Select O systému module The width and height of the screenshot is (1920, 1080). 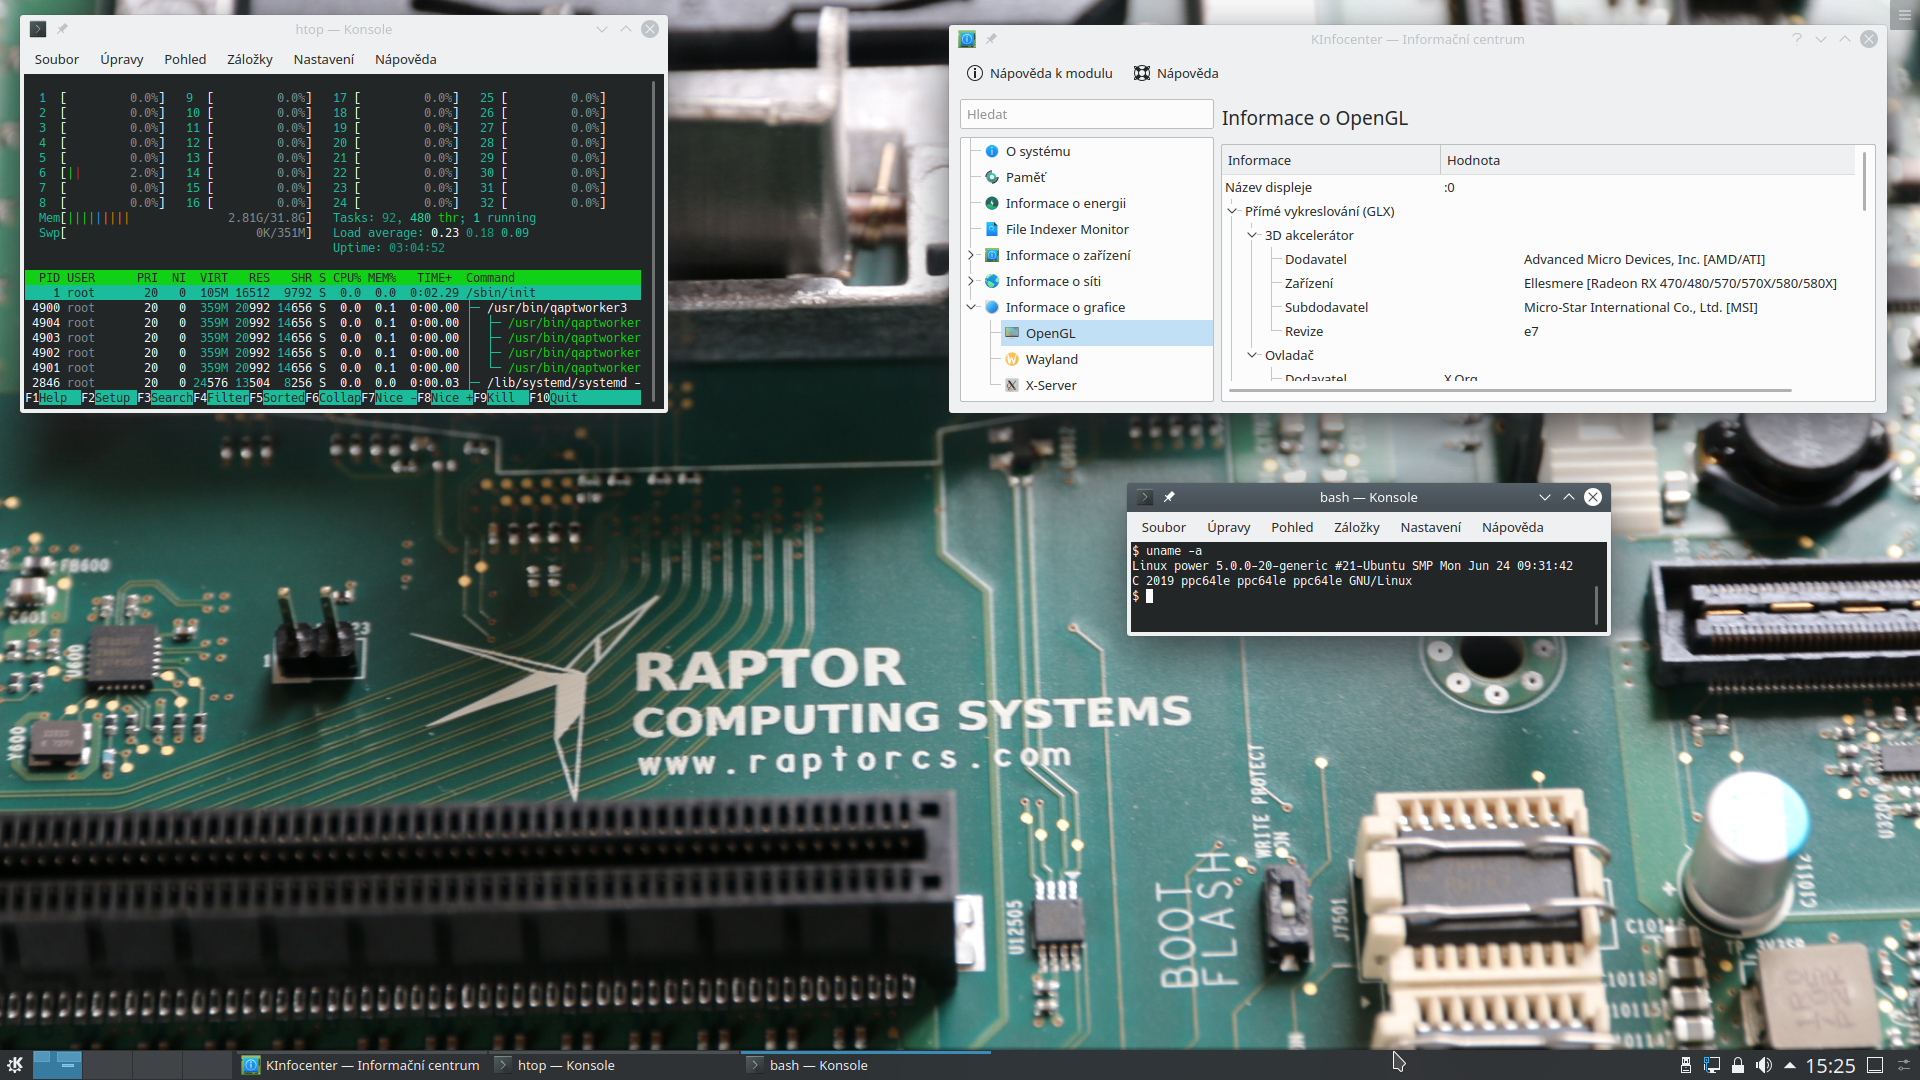[1038, 151]
